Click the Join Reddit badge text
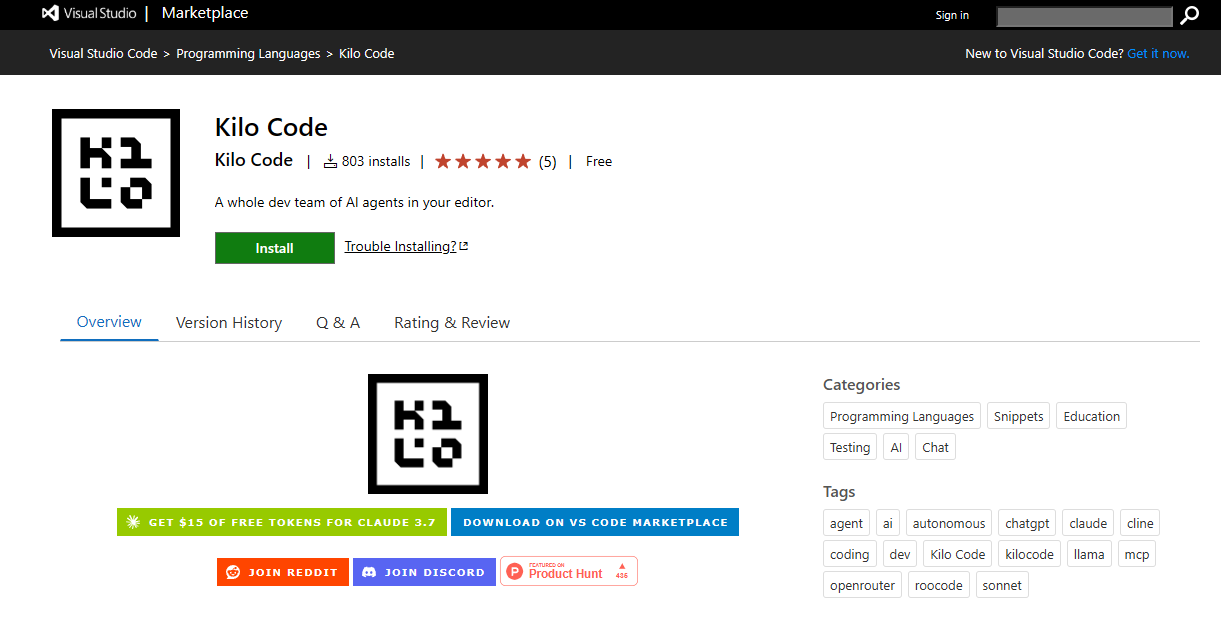The image size is (1221, 618). [x=294, y=572]
